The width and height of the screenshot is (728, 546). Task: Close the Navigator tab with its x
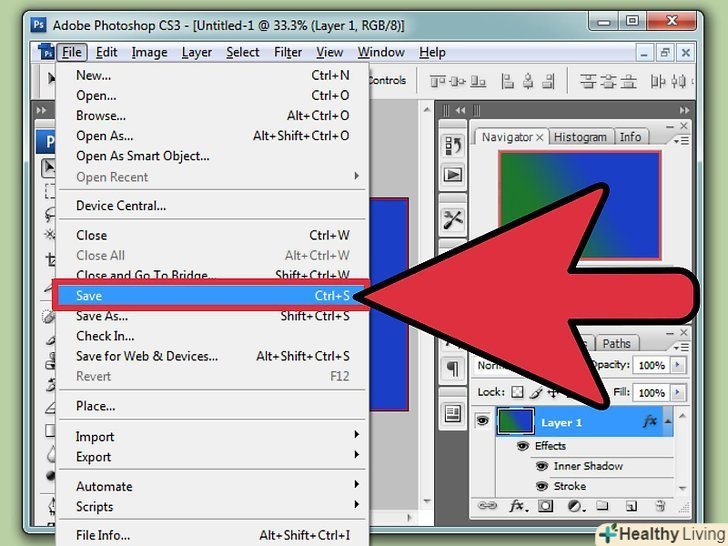(540, 137)
